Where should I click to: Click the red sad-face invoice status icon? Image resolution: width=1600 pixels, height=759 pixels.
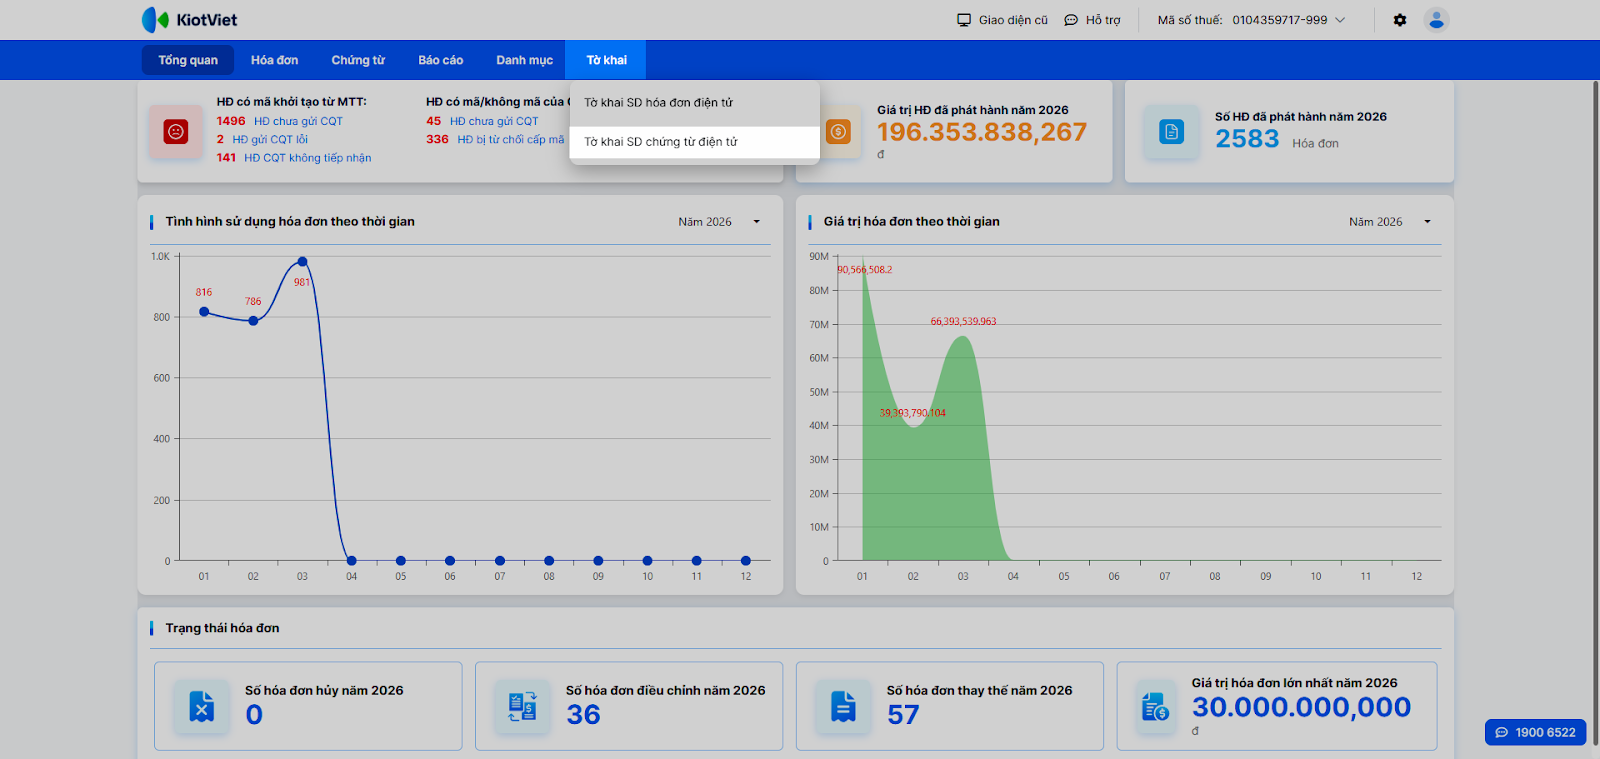[x=176, y=131]
